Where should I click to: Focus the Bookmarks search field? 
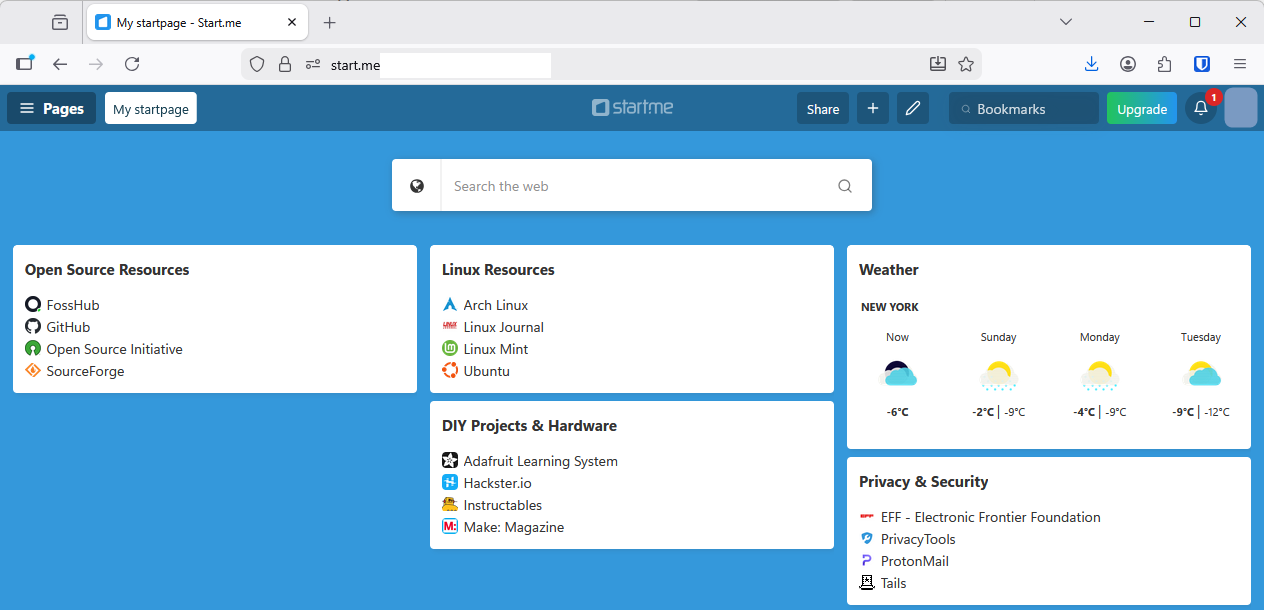(1024, 109)
